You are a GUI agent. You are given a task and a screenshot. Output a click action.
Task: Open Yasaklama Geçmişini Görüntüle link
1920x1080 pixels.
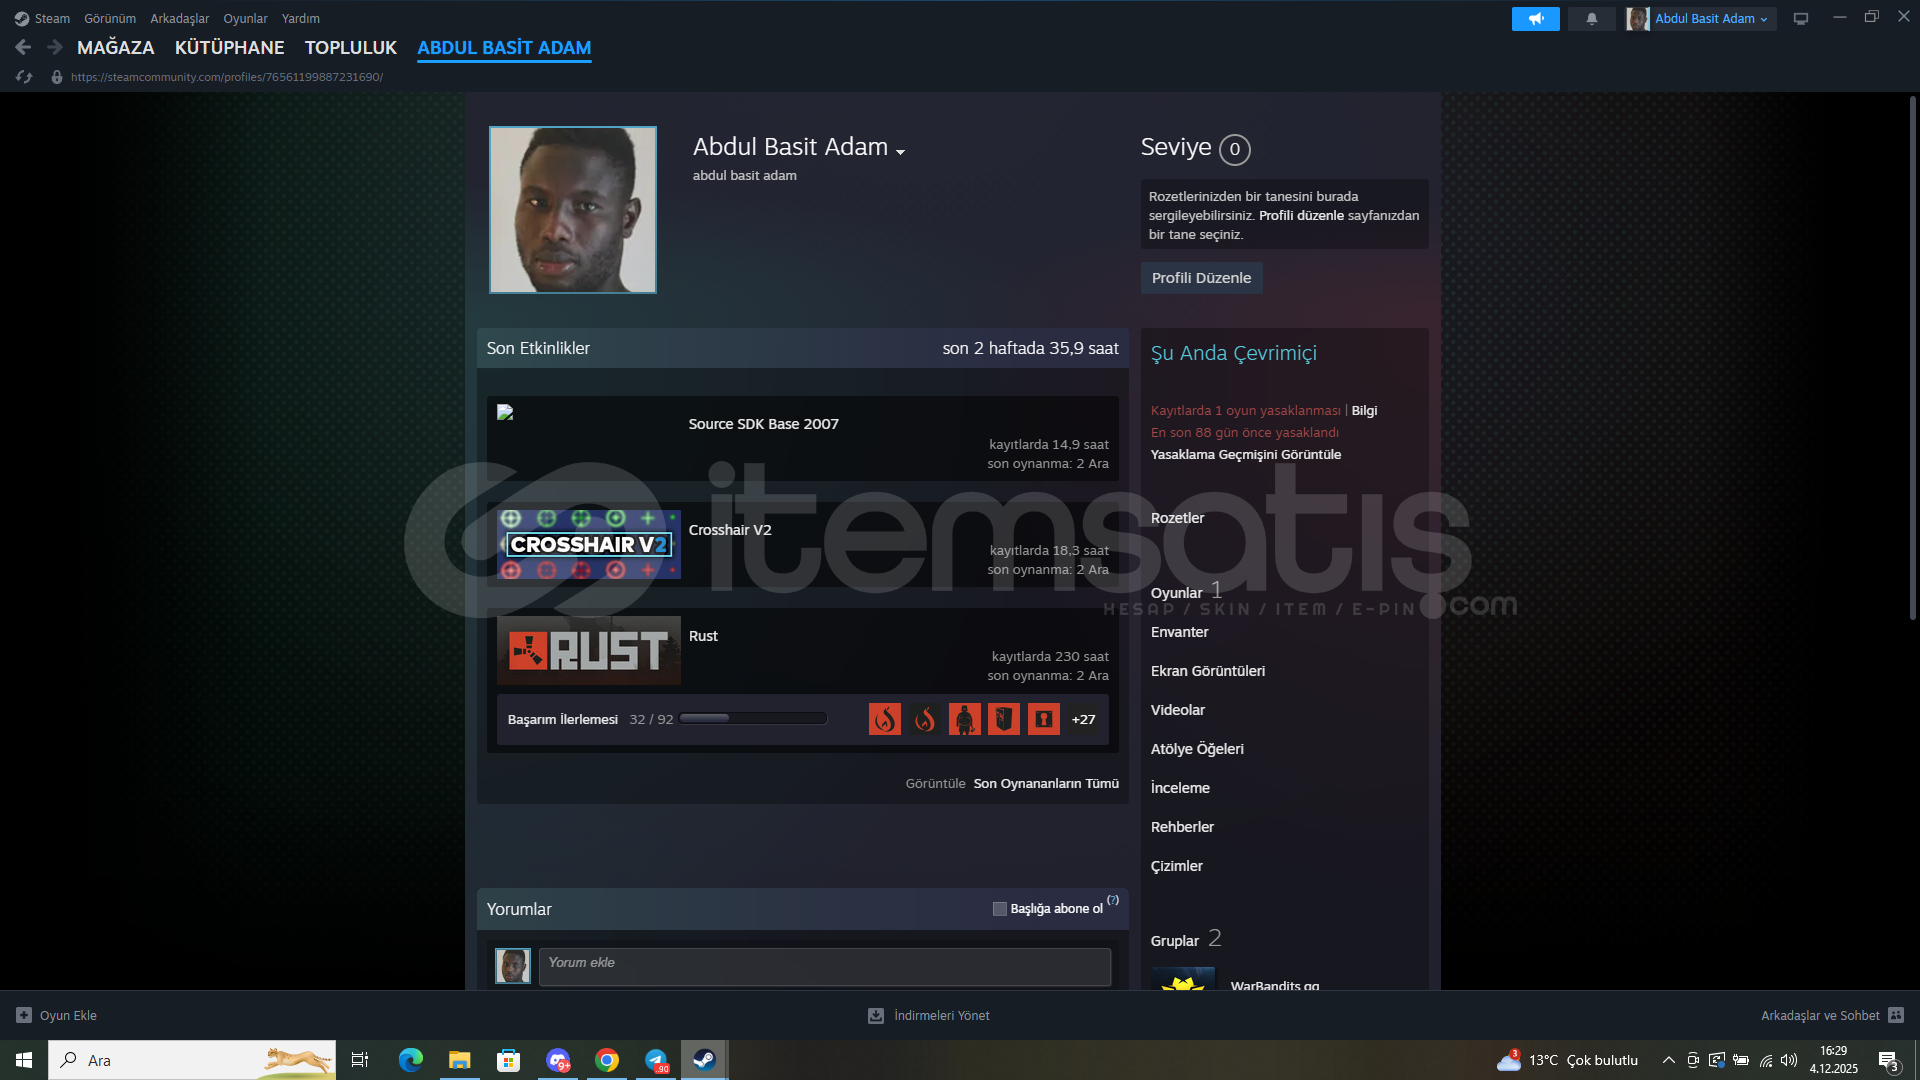click(1245, 454)
